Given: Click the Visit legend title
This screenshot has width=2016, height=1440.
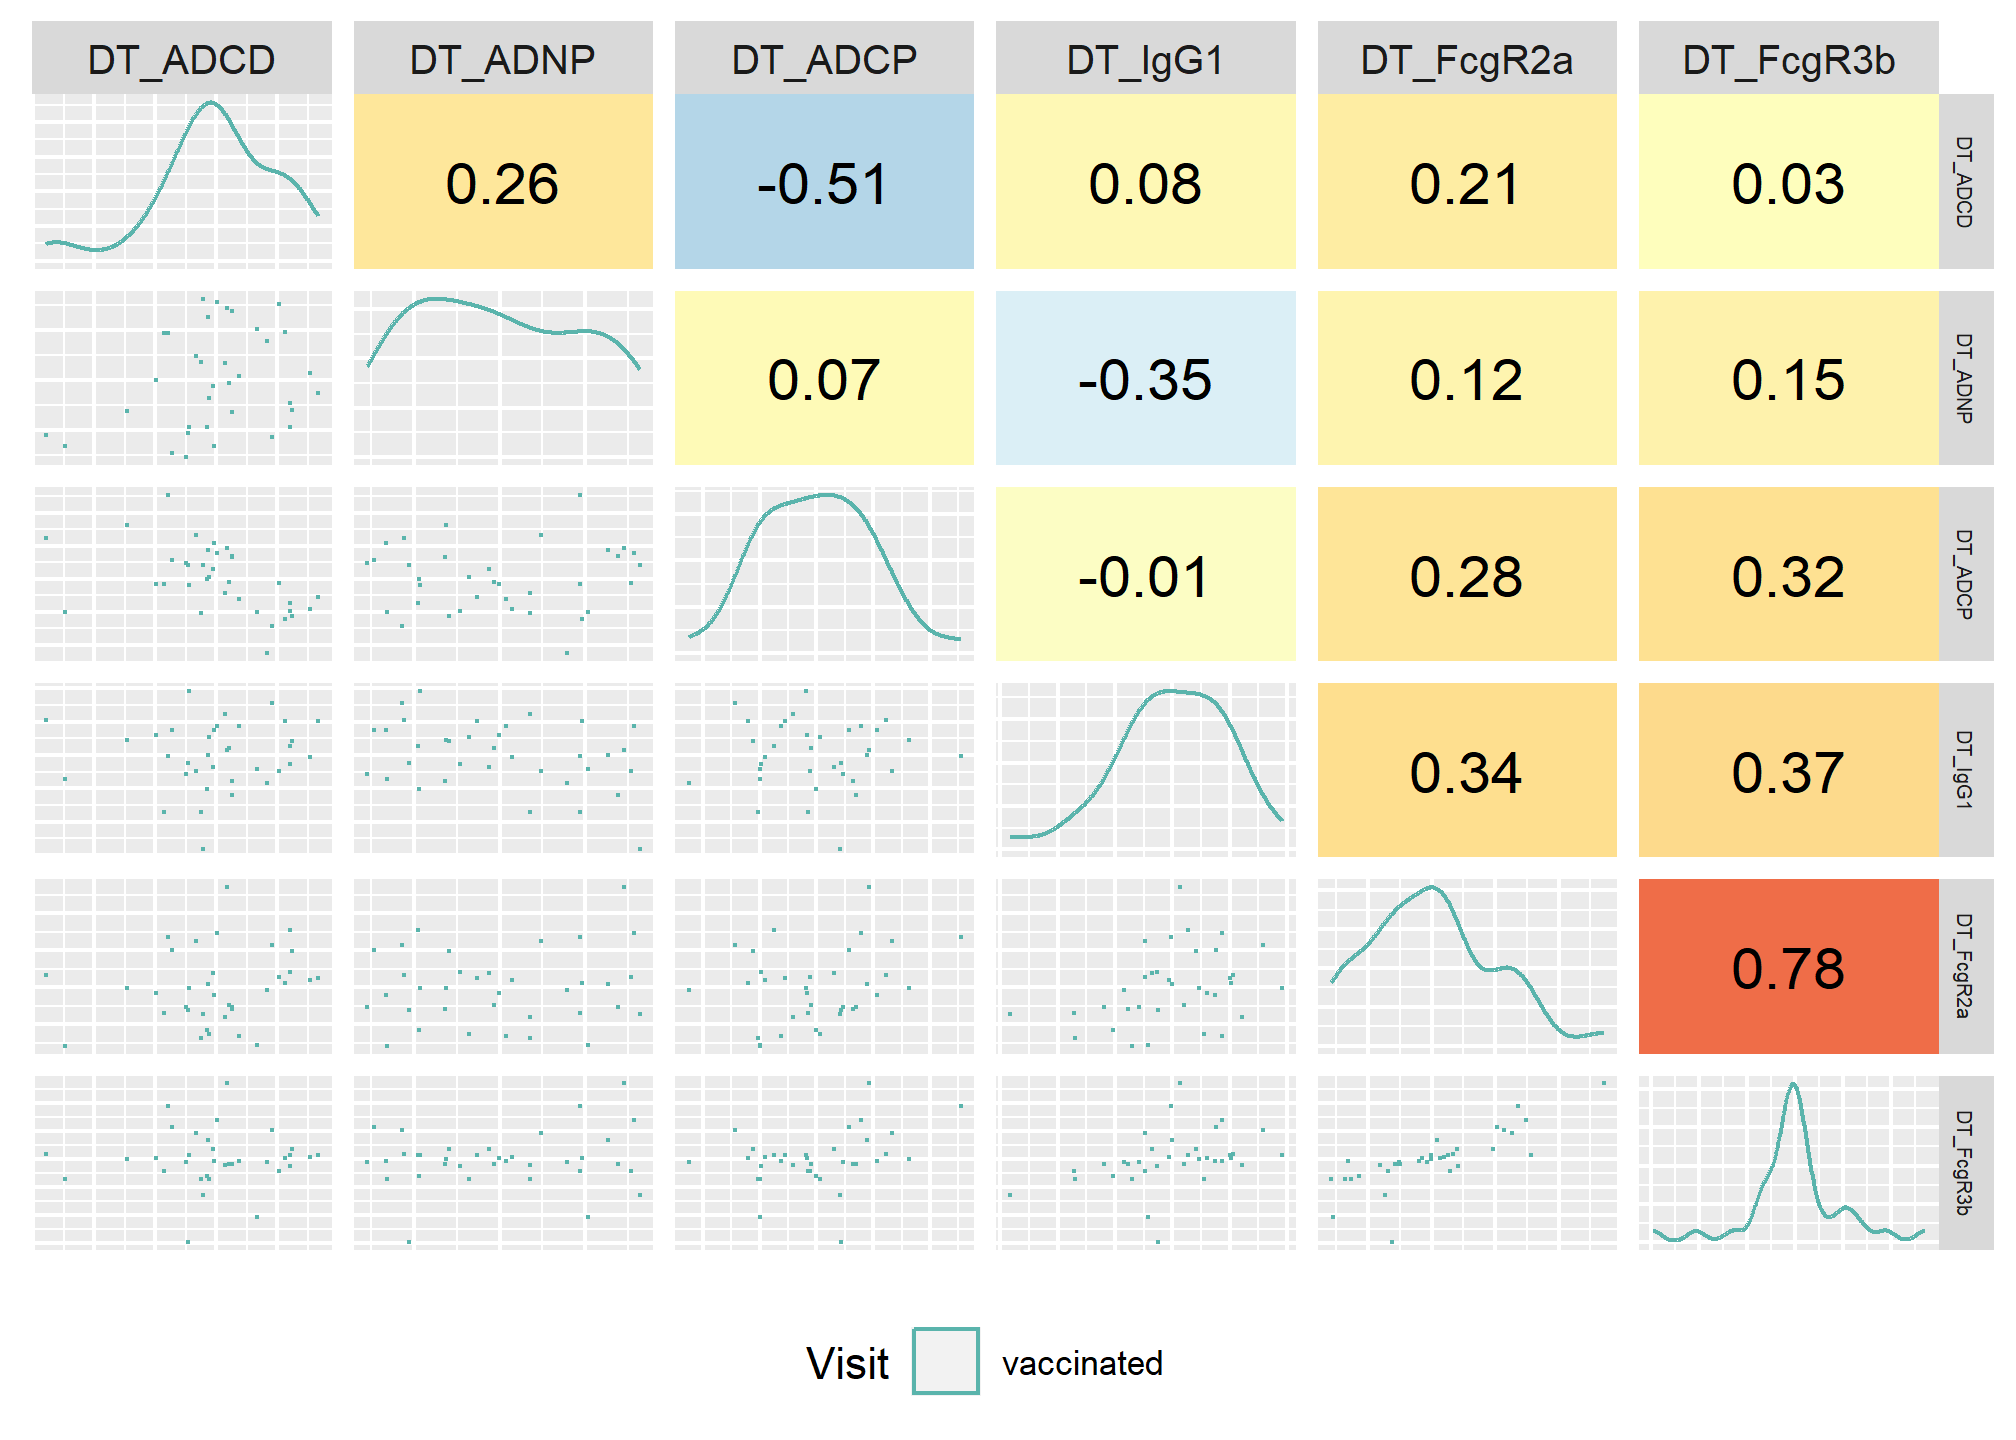Looking at the screenshot, I should click(847, 1363).
